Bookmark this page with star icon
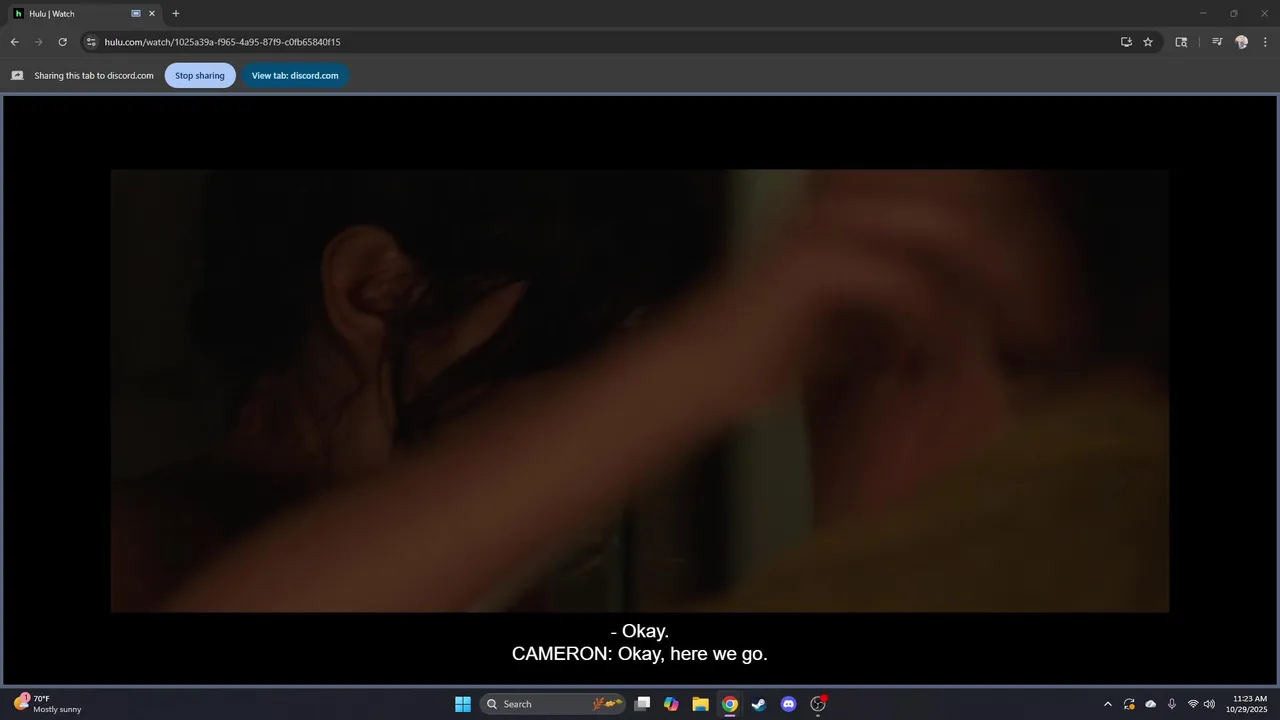The image size is (1280, 720). 1148,42
